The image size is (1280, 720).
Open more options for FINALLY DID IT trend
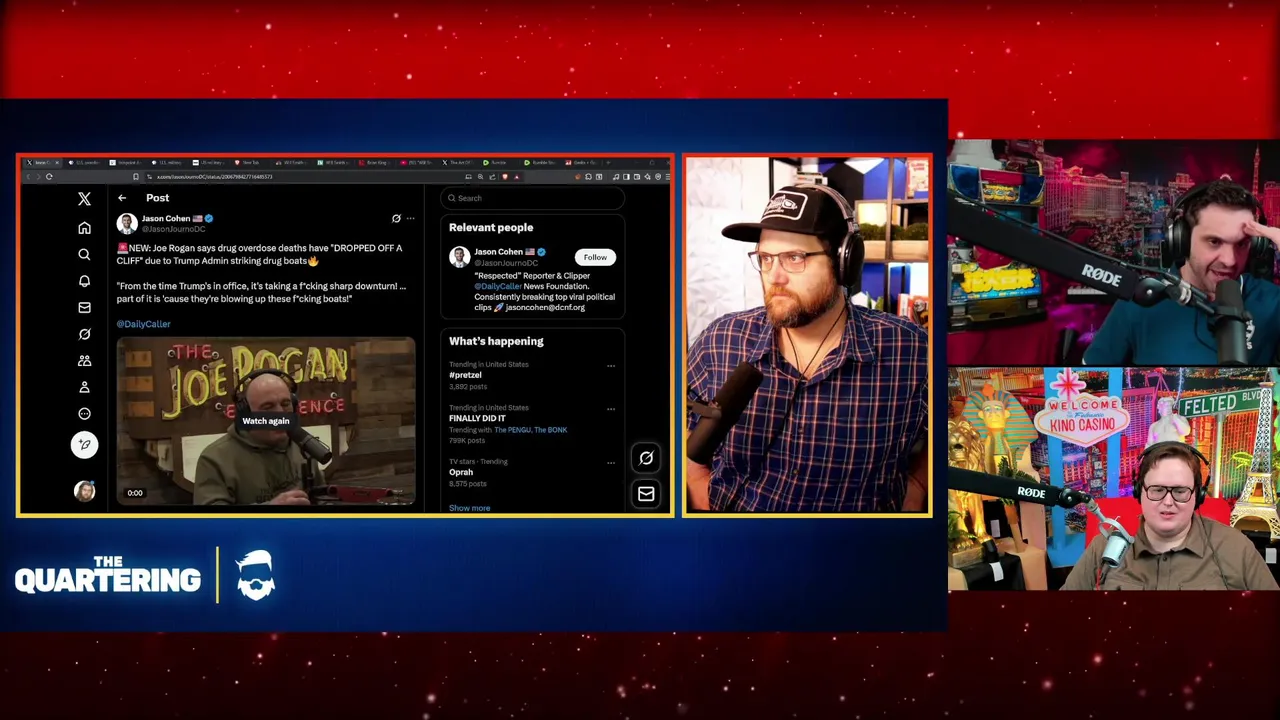[610, 409]
